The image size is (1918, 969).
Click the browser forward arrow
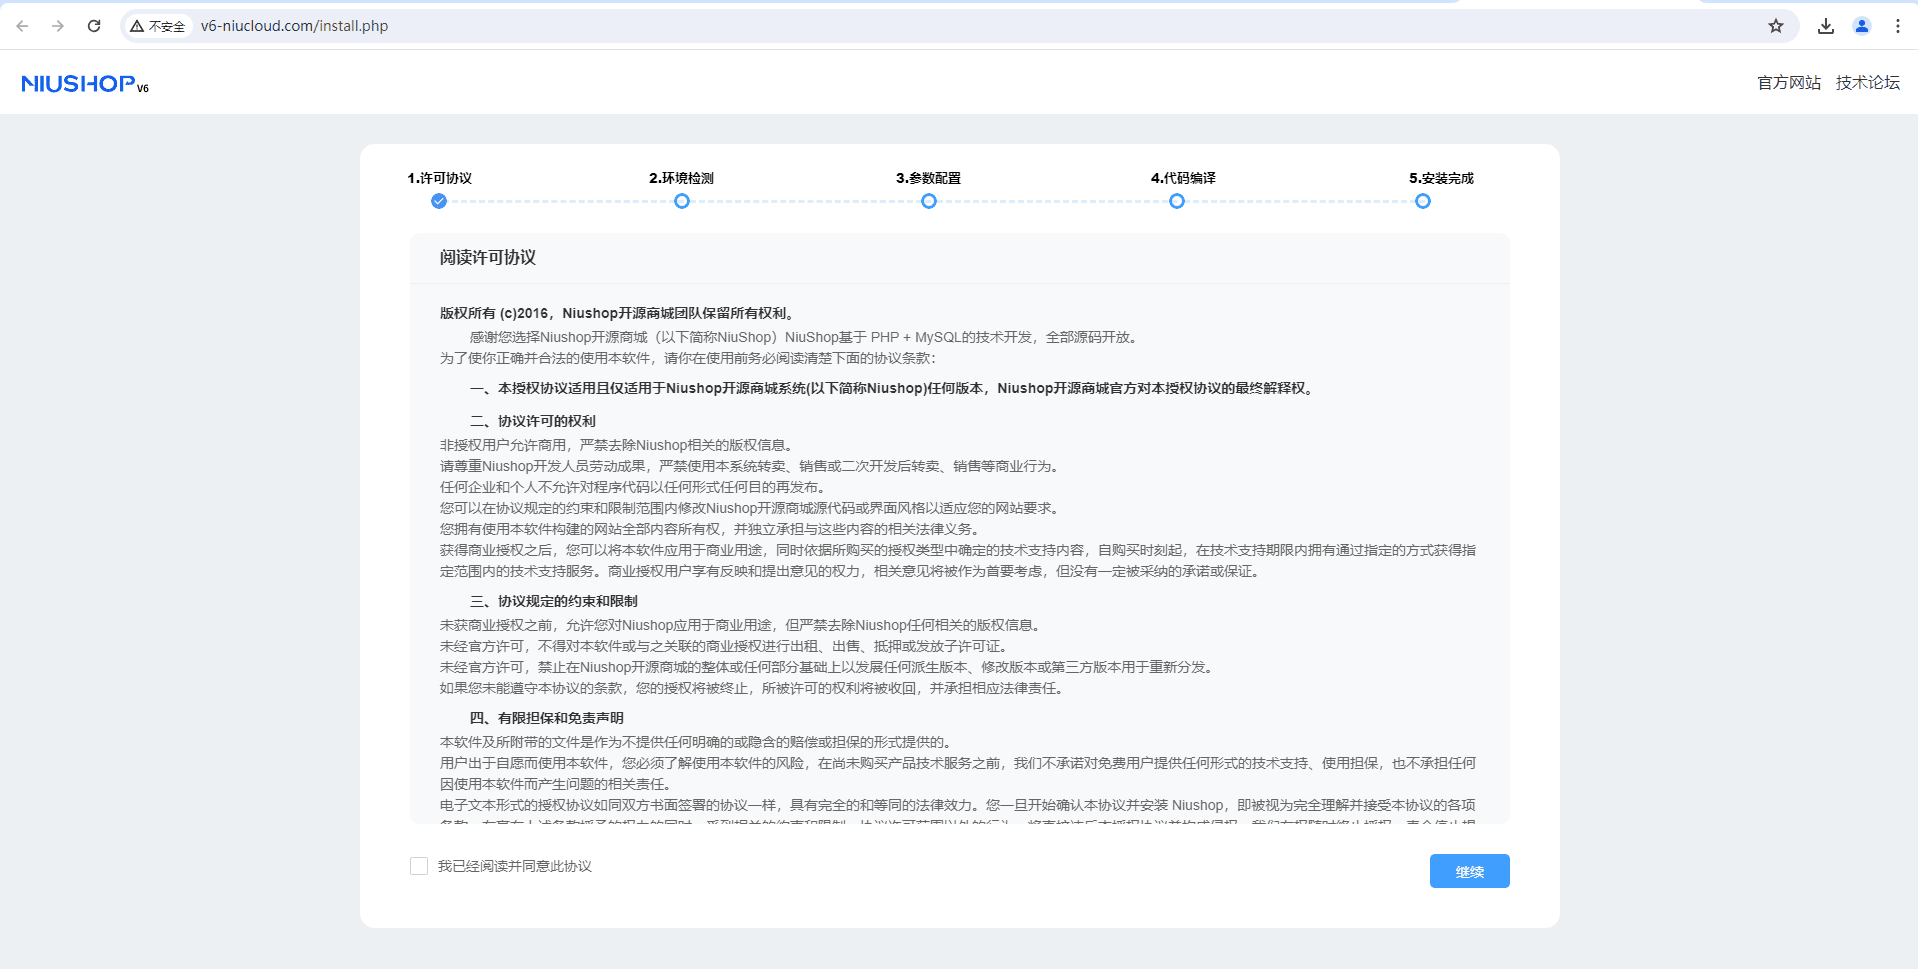tap(58, 26)
